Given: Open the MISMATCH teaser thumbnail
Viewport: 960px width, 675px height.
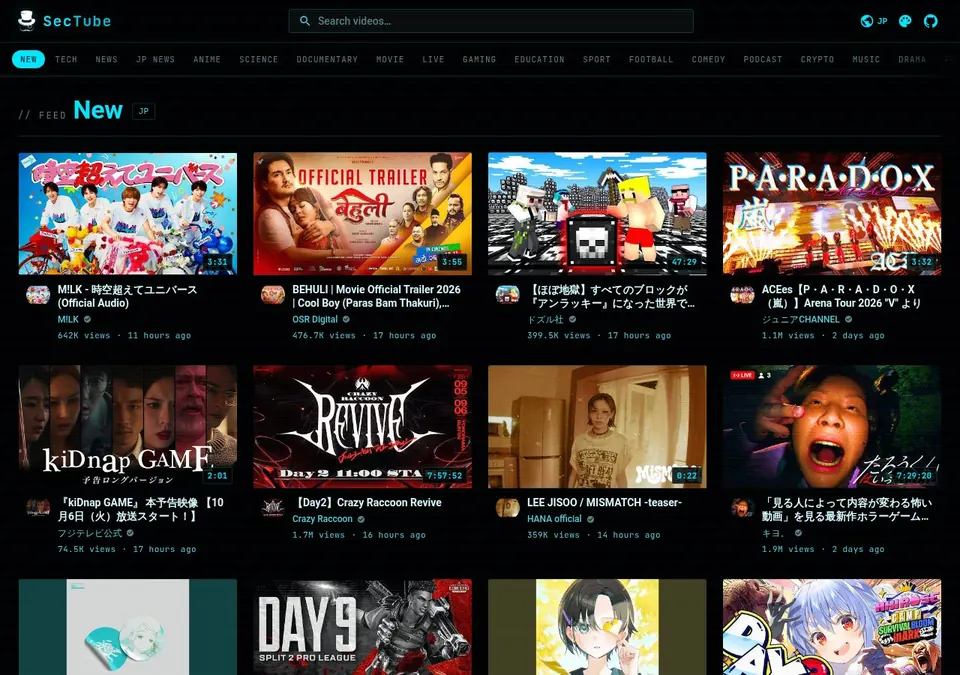Looking at the screenshot, I should (x=597, y=427).
